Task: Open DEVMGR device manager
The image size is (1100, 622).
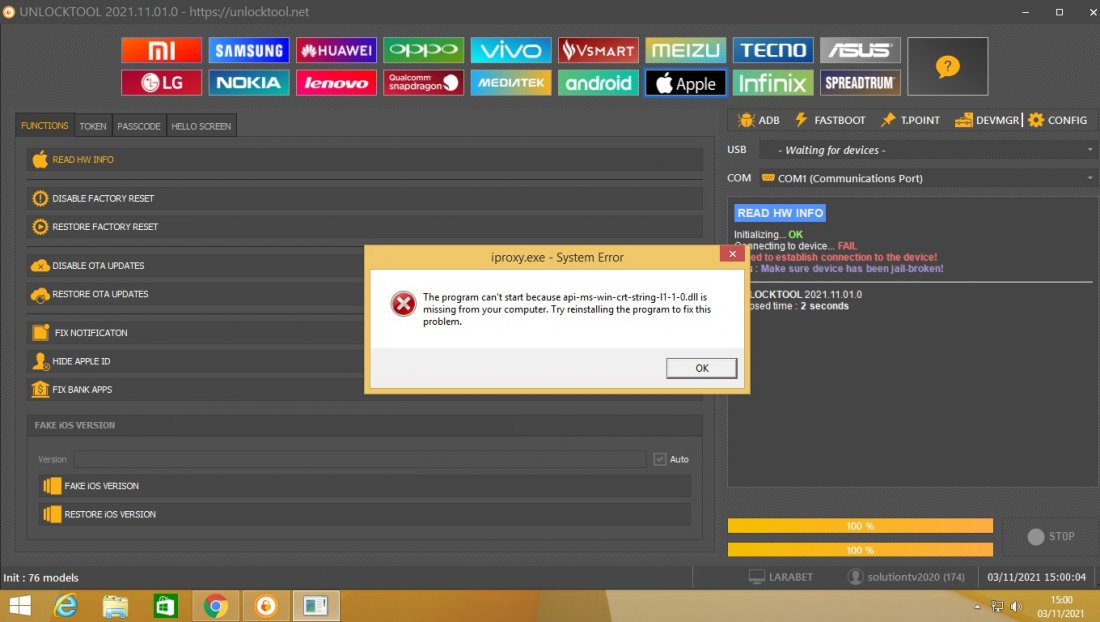Action: (987, 120)
